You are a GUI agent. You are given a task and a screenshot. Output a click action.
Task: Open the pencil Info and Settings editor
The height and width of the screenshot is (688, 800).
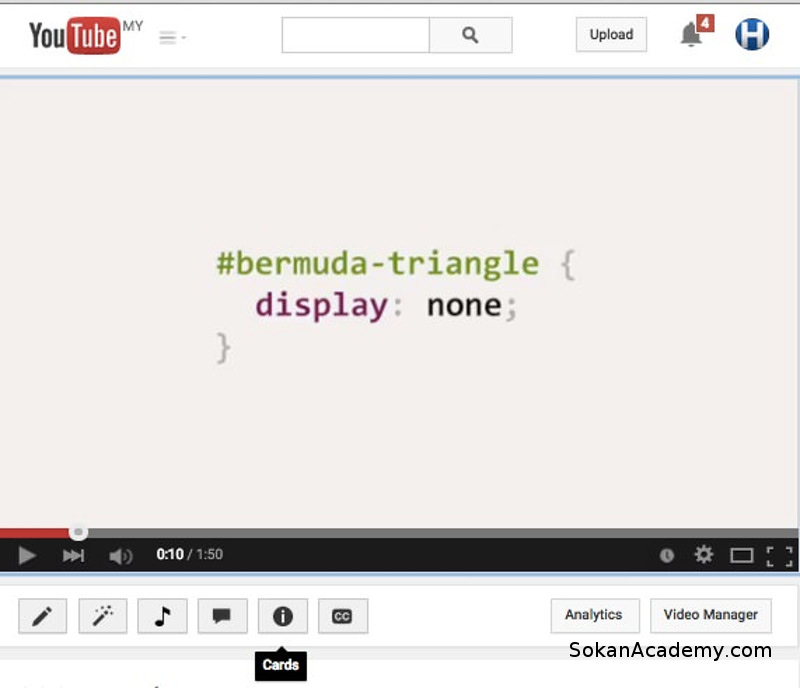coord(42,616)
